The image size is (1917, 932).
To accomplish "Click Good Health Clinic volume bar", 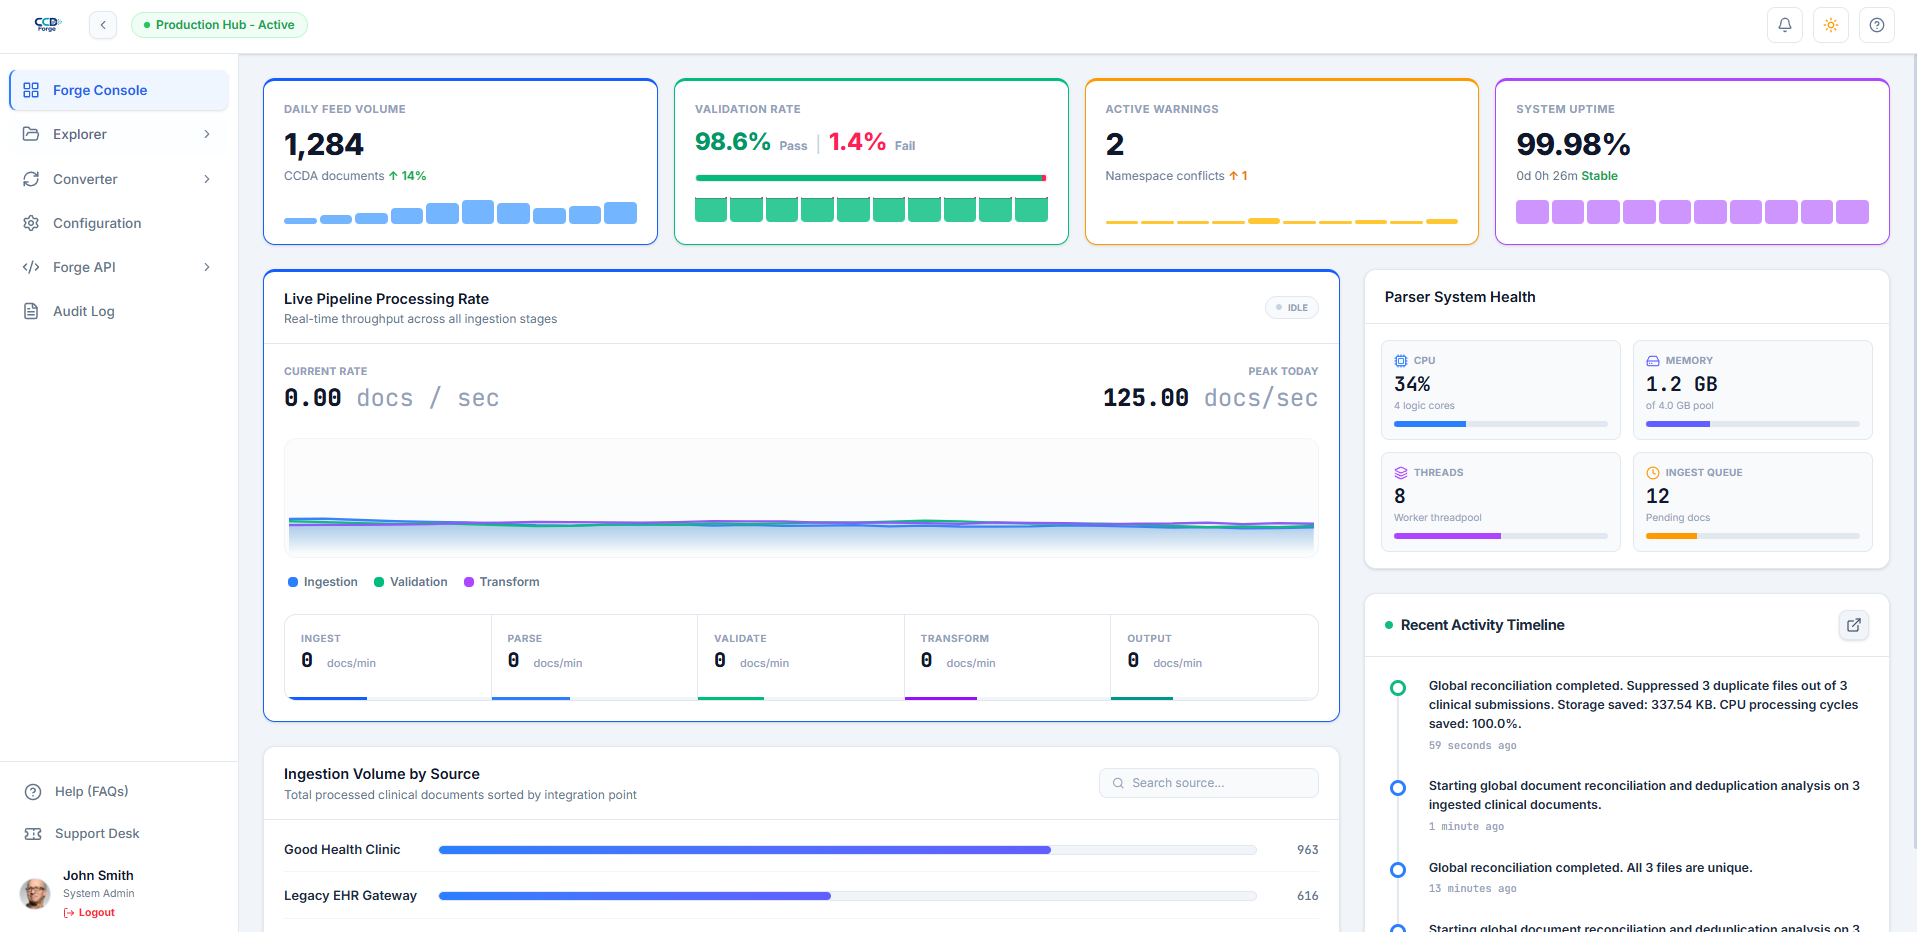I will tap(847, 850).
